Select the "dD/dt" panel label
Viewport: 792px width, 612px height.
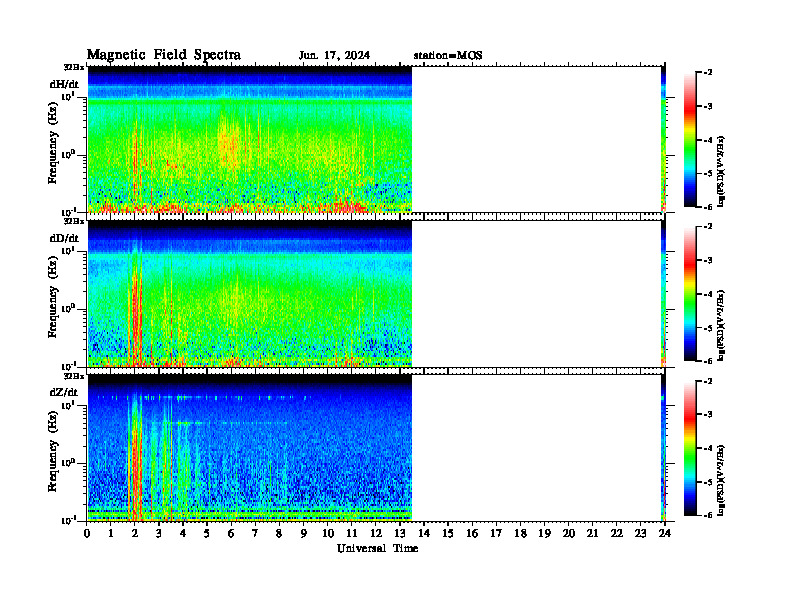tap(64, 238)
